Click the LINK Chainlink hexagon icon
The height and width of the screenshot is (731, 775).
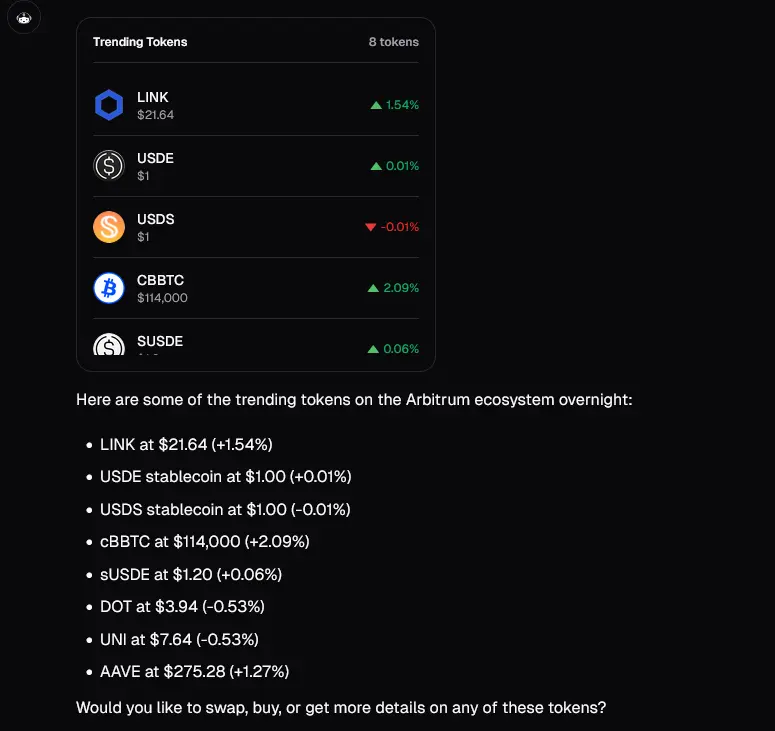click(109, 105)
